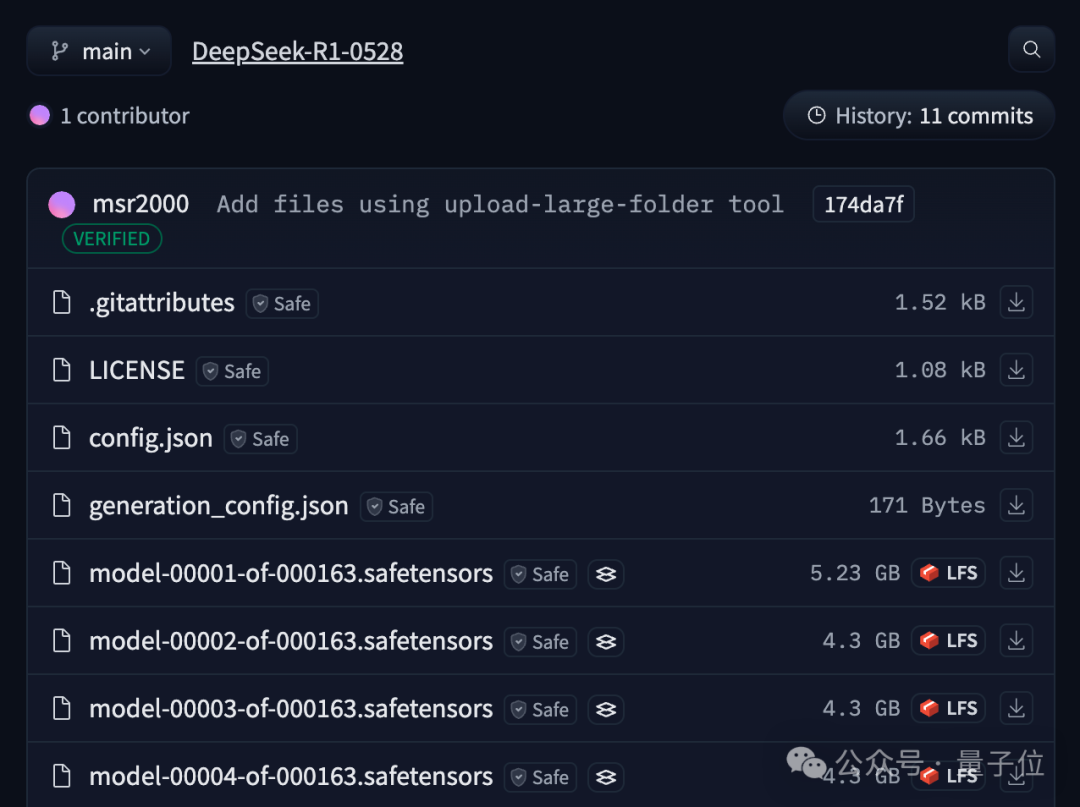Click the Safe badge for model-00001 file
This screenshot has height=807, width=1080.
pyautogui.click(x=541, y=574)
